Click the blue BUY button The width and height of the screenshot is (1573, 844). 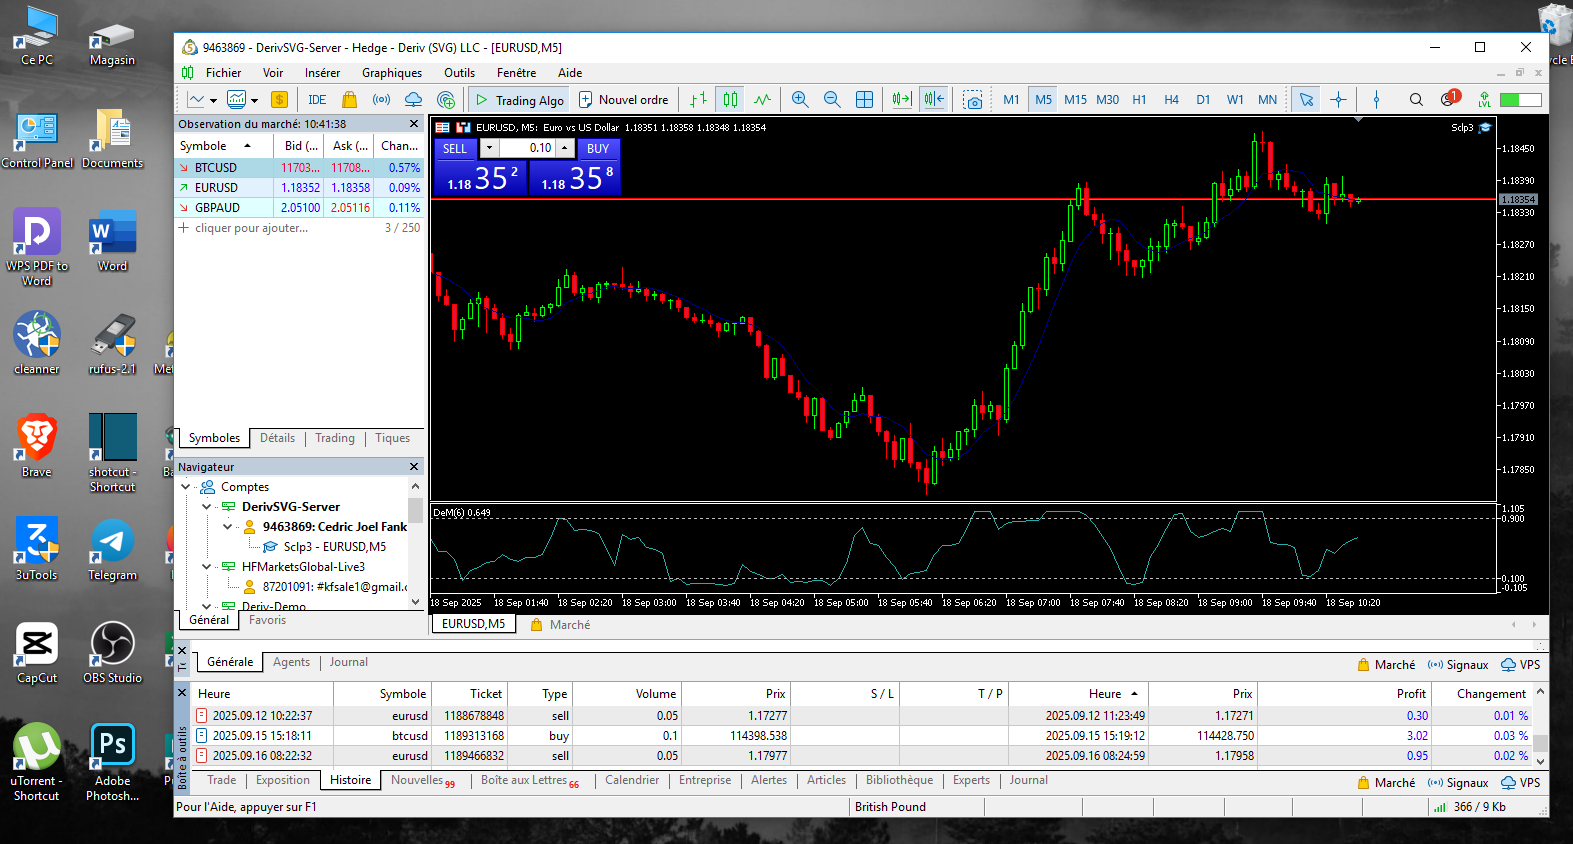598,148
